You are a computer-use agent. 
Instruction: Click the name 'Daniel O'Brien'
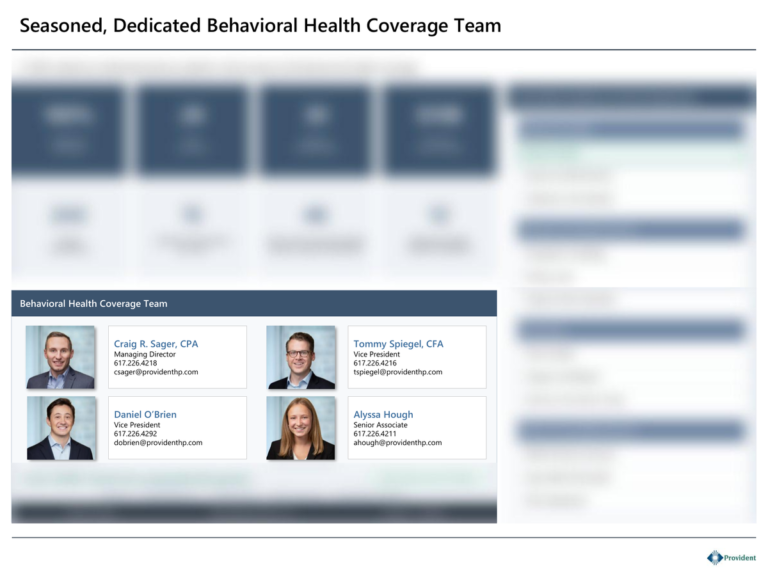(145, 414)
